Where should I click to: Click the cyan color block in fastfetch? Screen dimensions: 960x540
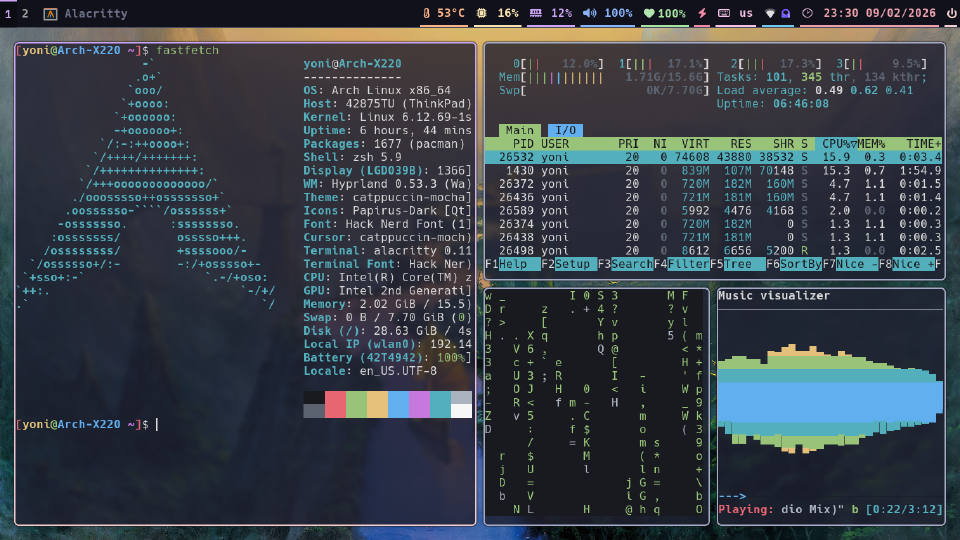[440, 405]
